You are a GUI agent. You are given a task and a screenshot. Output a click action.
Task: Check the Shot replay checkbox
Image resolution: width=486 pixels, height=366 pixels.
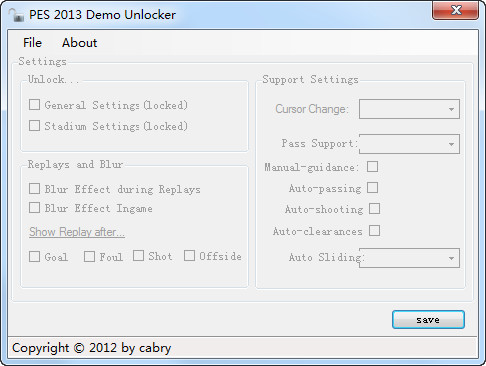139,256
